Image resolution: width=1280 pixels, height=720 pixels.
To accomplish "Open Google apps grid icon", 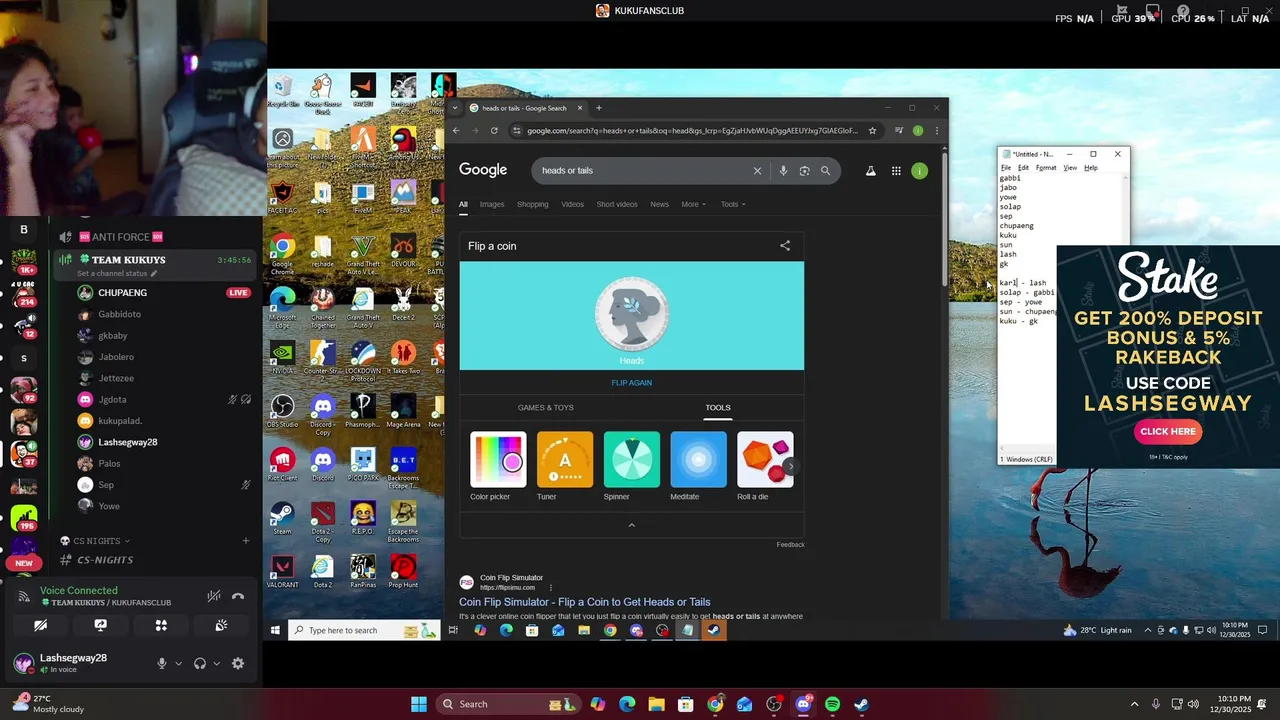I will (896, 171).
